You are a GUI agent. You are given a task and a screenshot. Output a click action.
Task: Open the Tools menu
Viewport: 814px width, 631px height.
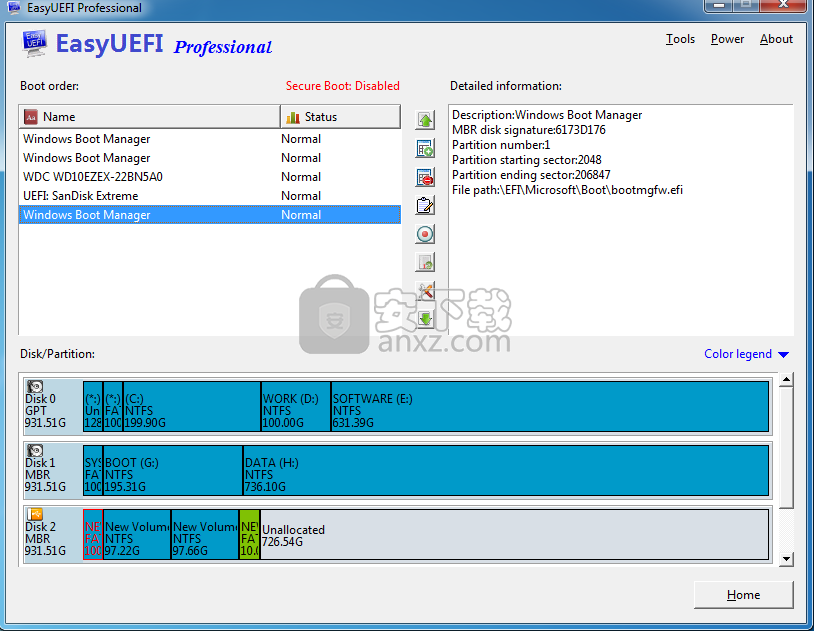click(x=680, y=39)
